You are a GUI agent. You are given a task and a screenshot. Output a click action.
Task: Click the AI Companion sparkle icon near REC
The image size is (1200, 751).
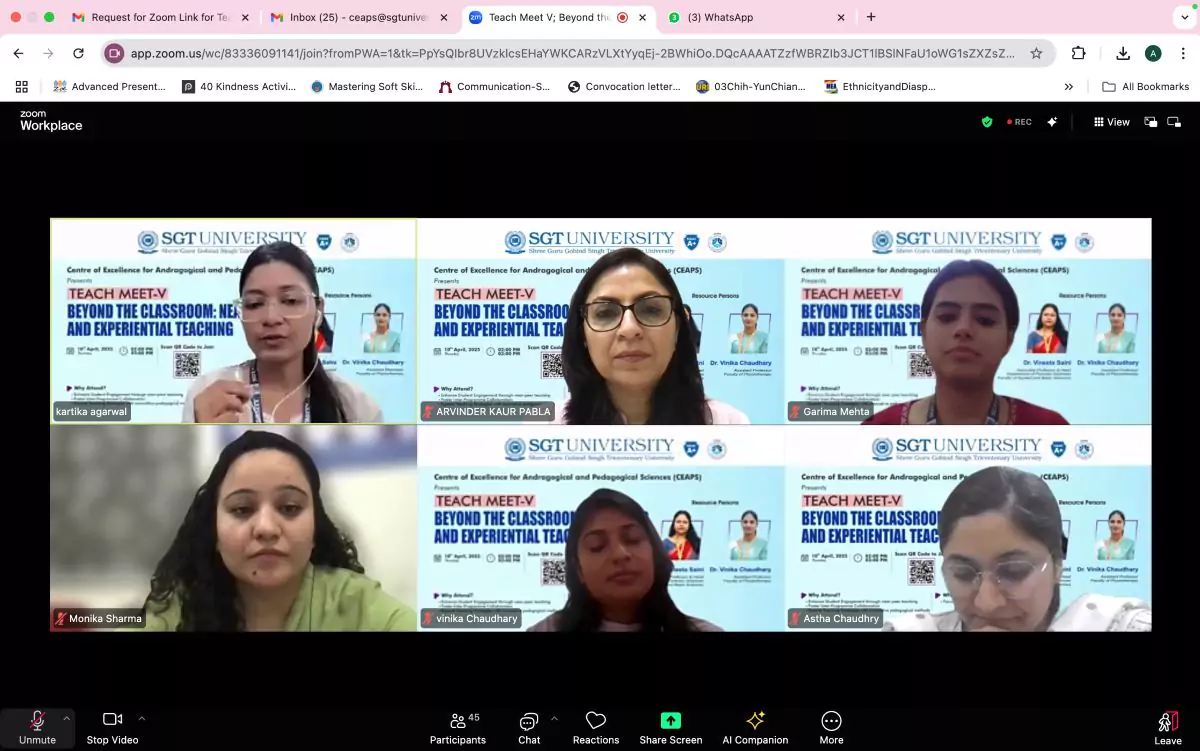[1052, 122]
